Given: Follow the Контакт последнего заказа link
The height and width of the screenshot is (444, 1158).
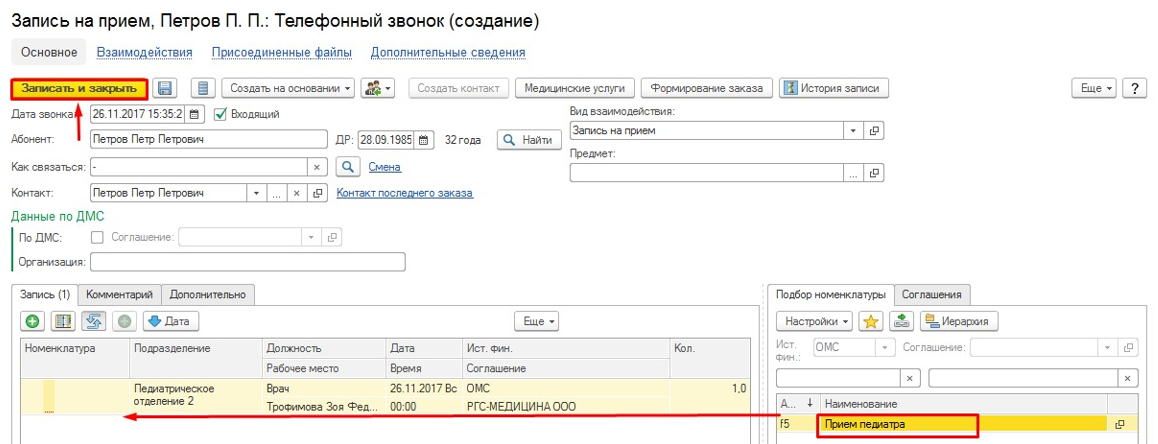Looking at the screenshot, I should pyautogui.click(x=404, y=193).
